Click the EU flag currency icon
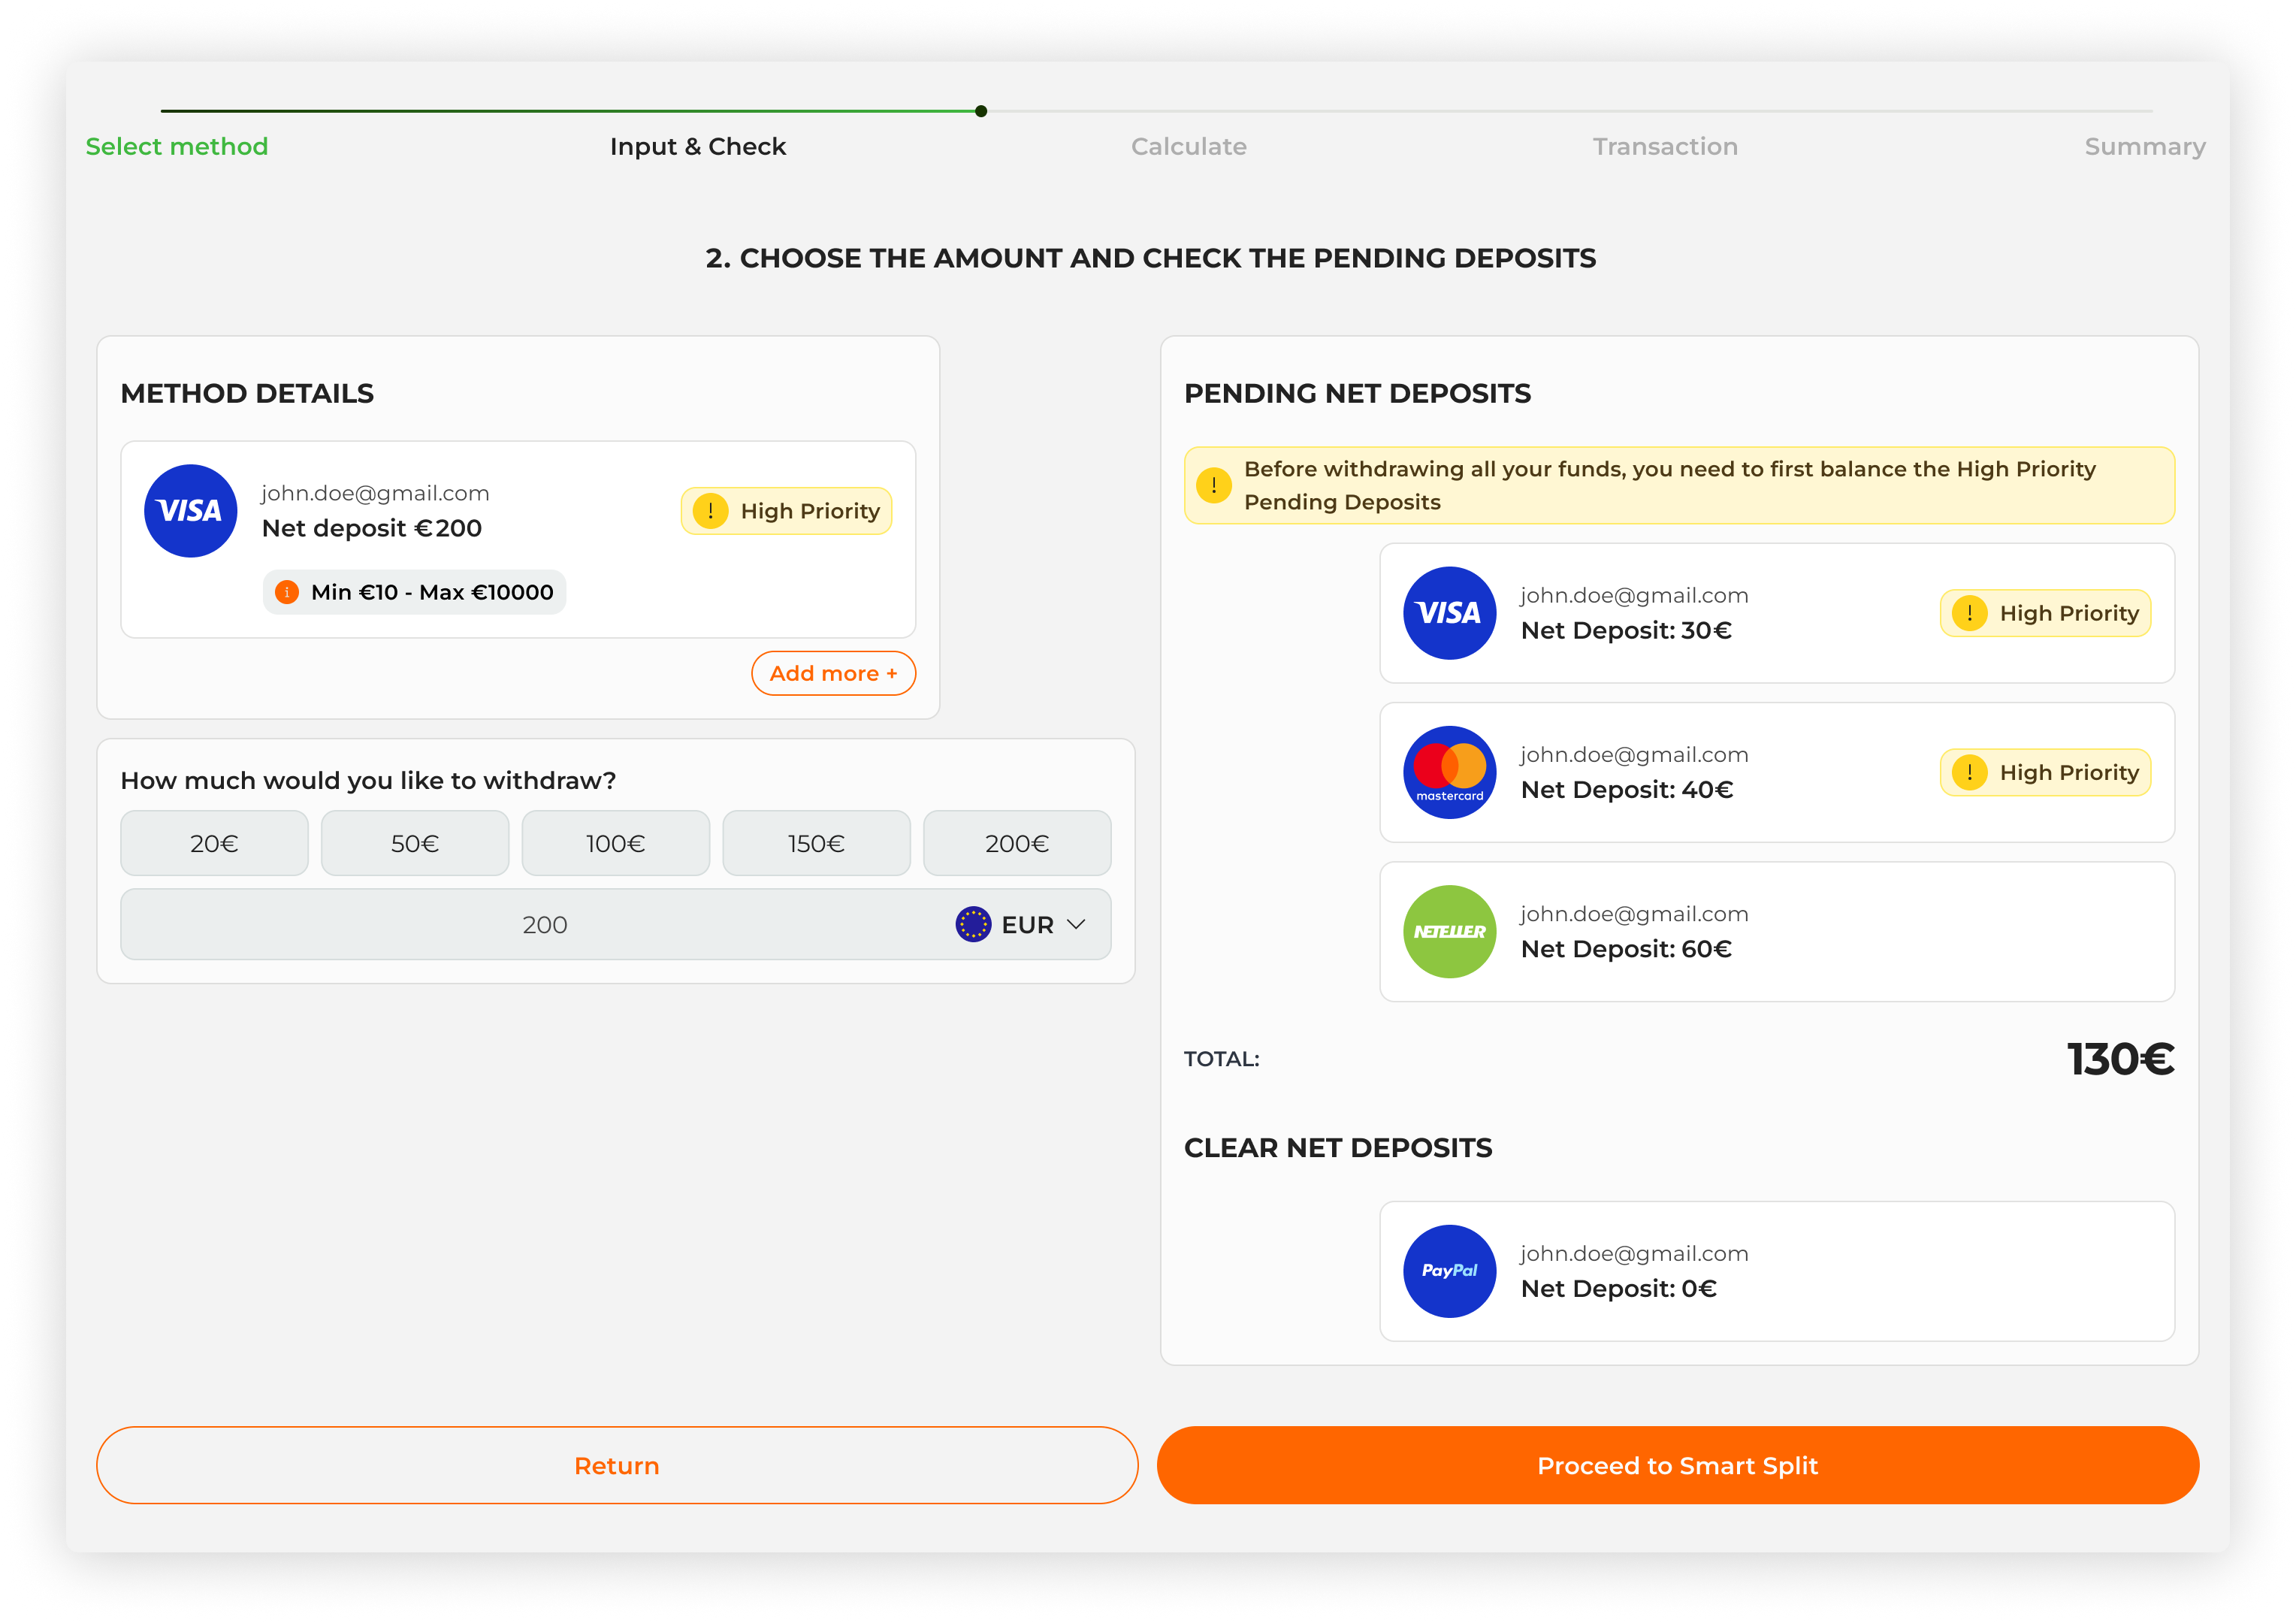 point(972,924)
